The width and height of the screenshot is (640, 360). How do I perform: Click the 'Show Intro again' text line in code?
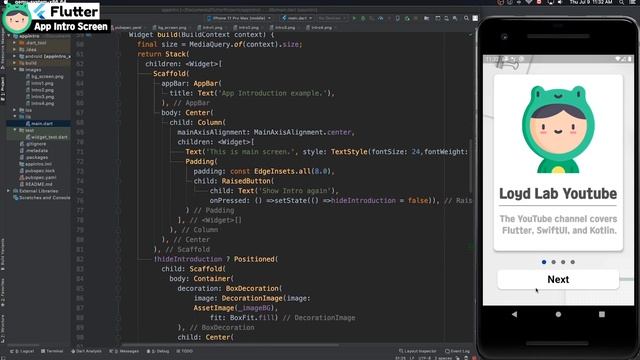pyautogui.click(x=273, y=191)
